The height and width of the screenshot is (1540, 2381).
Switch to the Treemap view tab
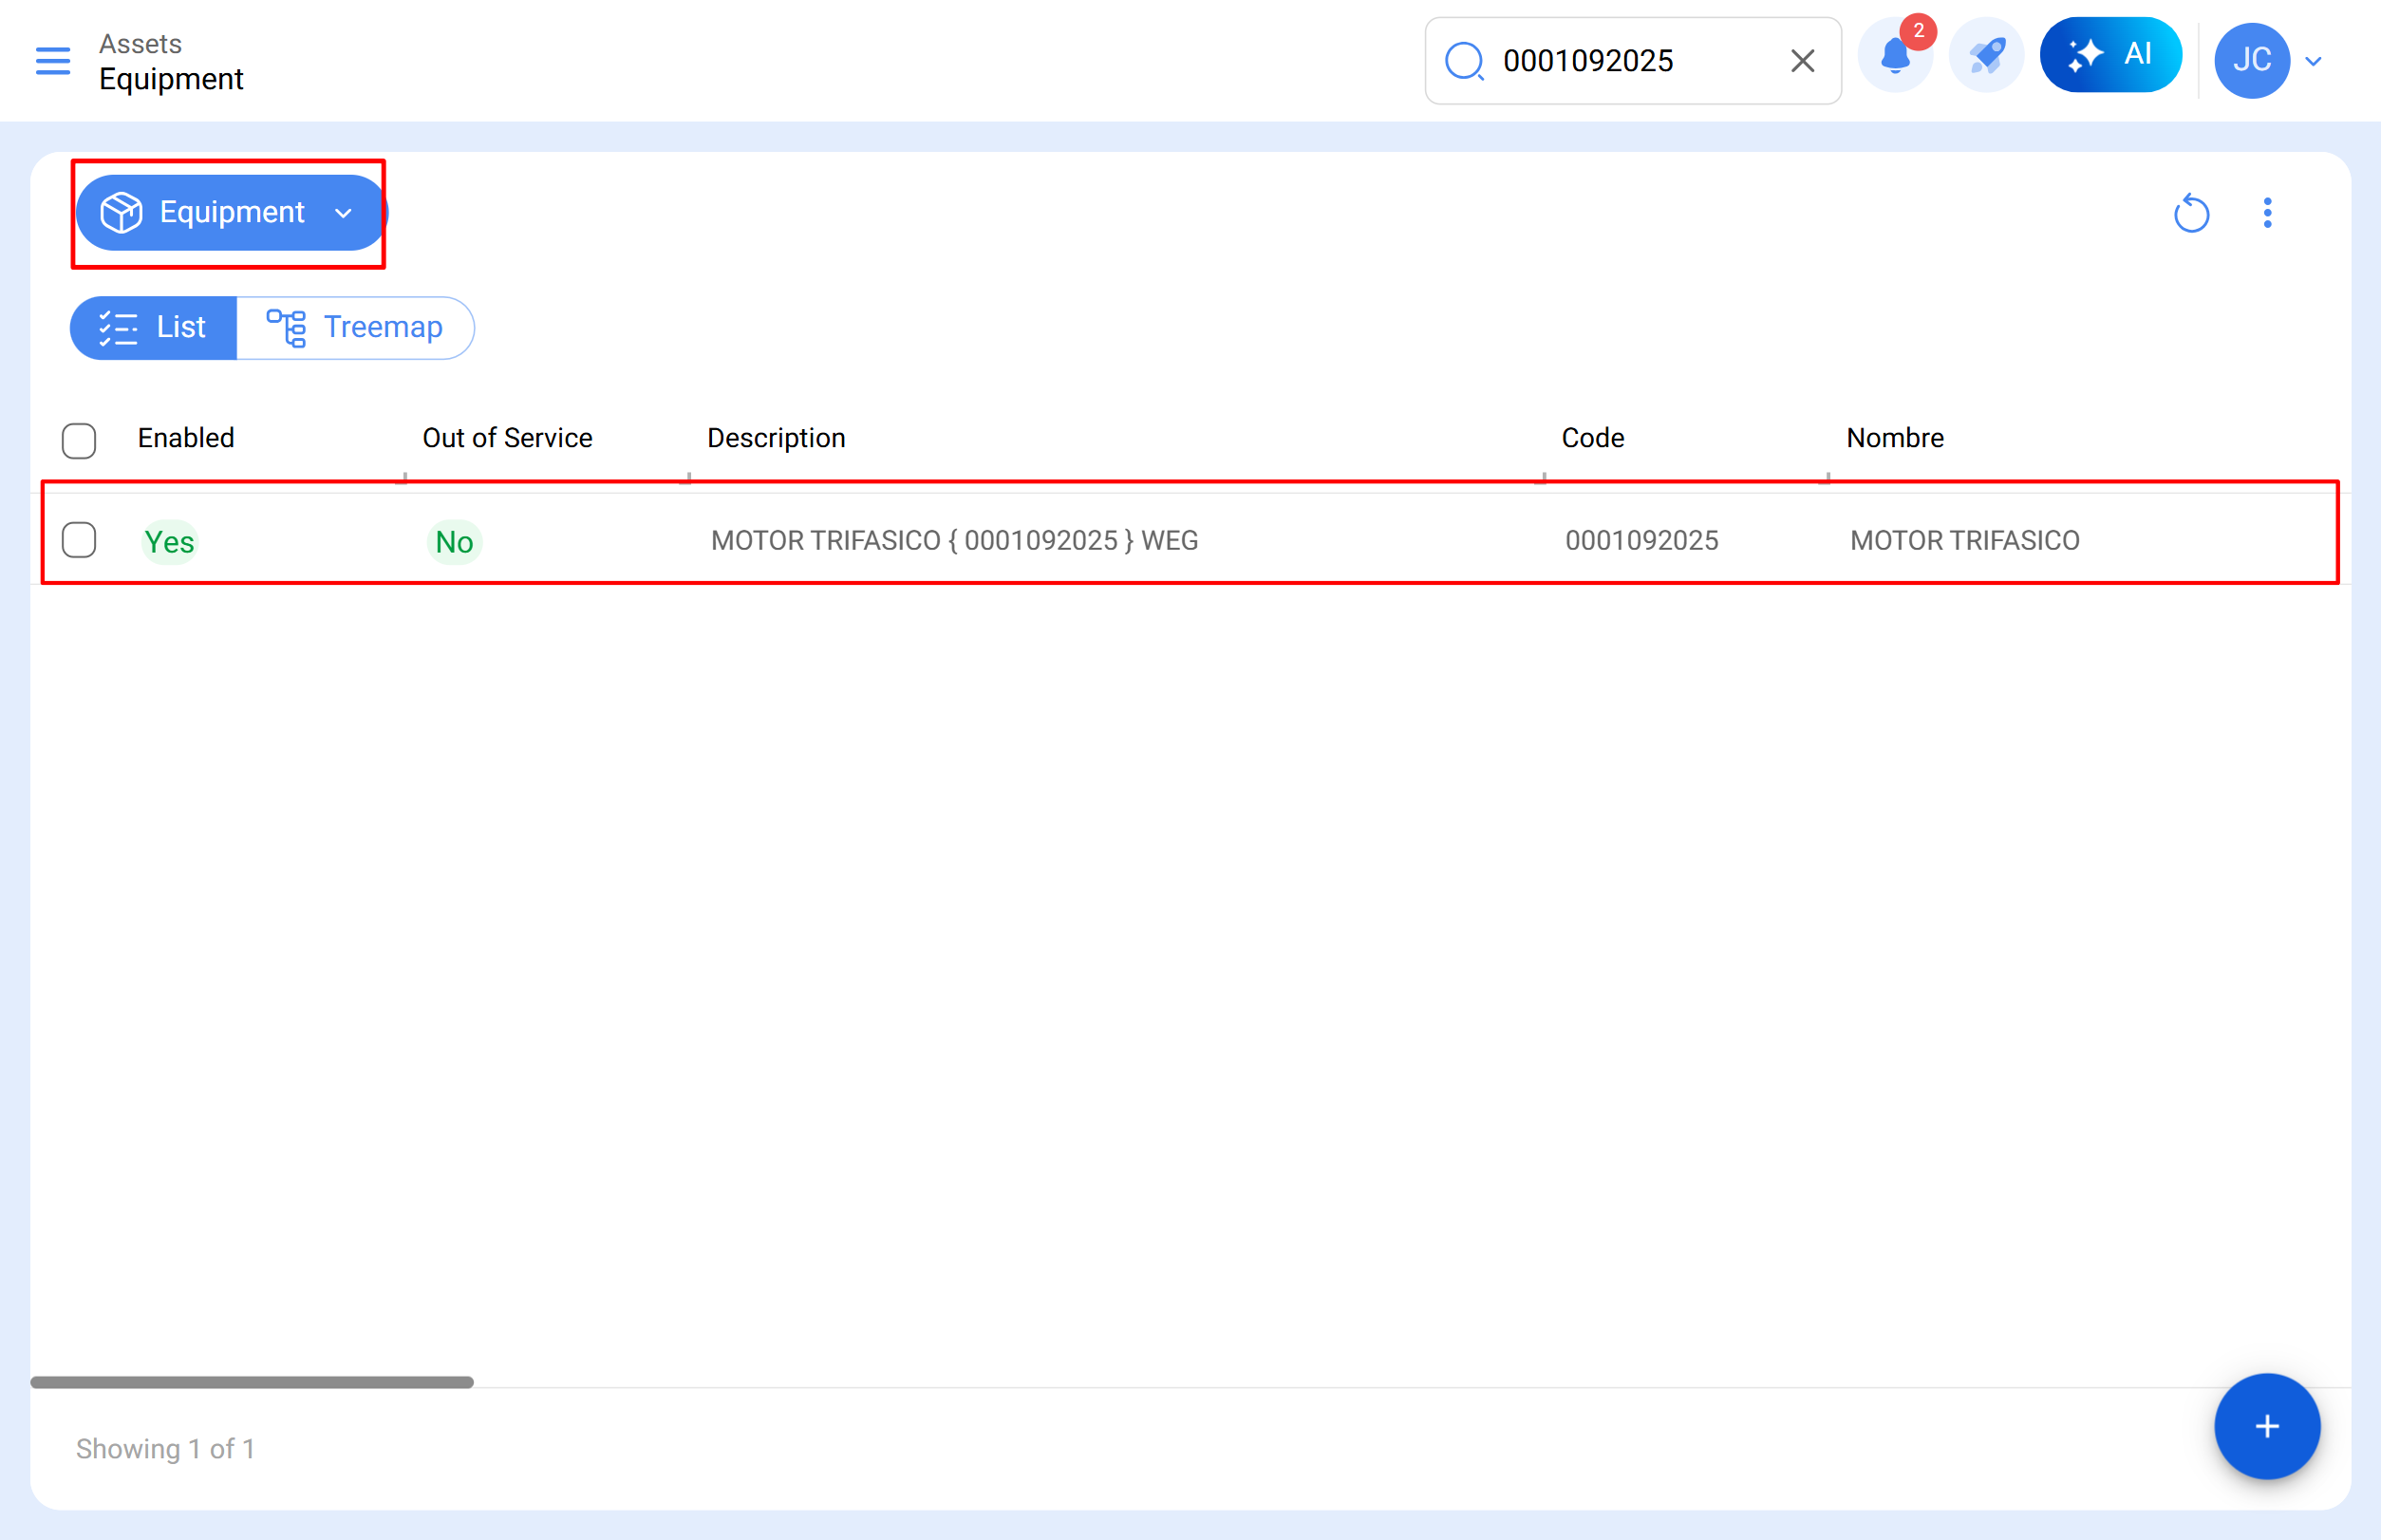[x=357, y=327]
